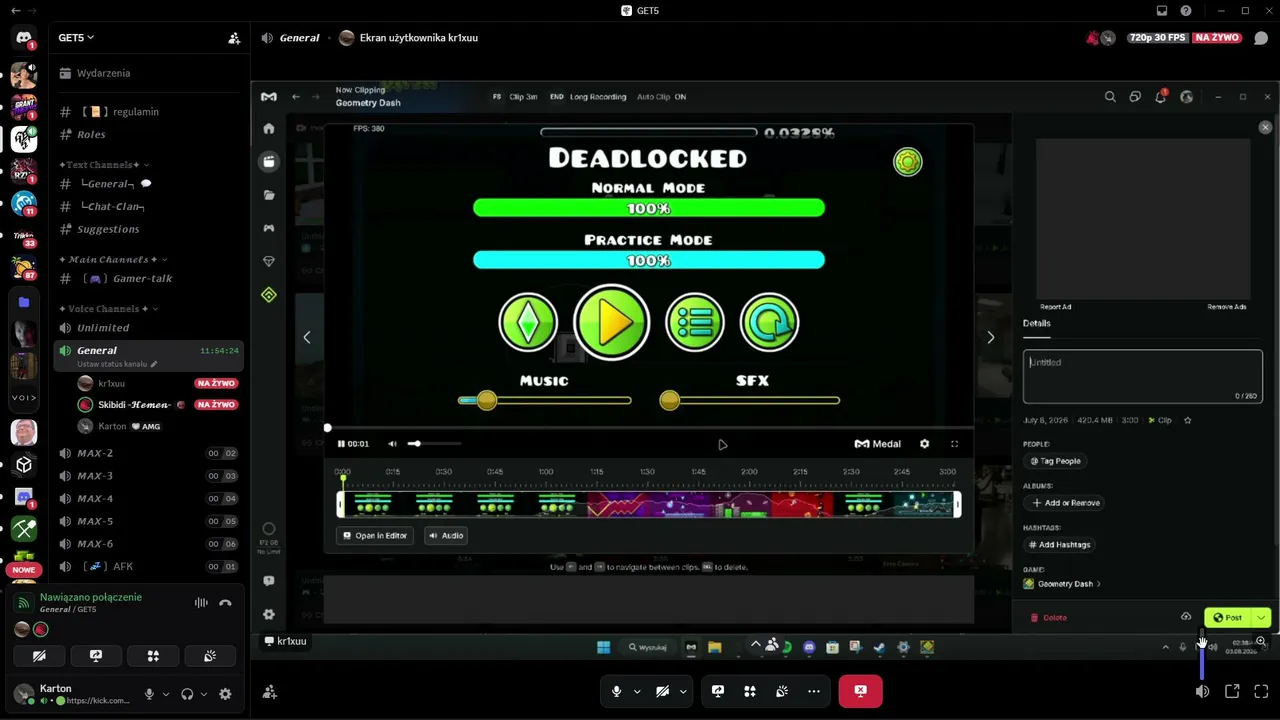This screenshot has height=720, width=1280.
Task: Open the GET5 server dropdown menu
Action: 76,38
